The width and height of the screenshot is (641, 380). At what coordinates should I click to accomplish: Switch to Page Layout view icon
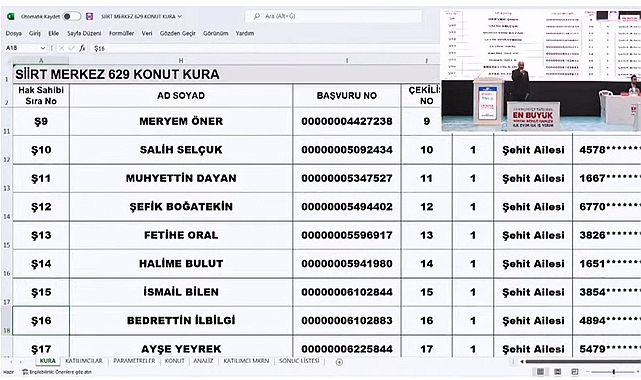[558, 372]
